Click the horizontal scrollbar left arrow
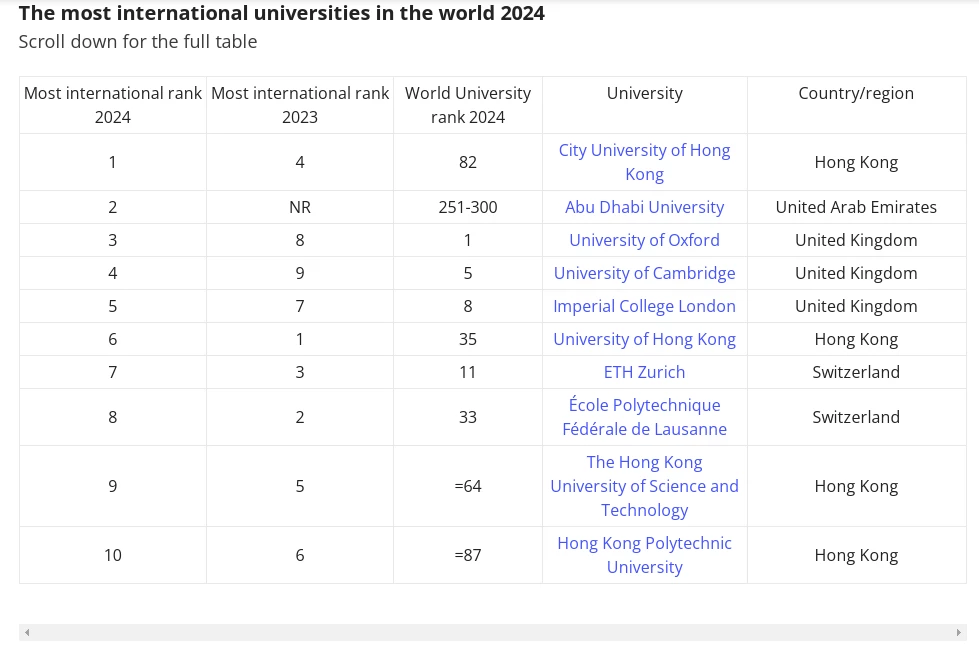 click(27, 633)
